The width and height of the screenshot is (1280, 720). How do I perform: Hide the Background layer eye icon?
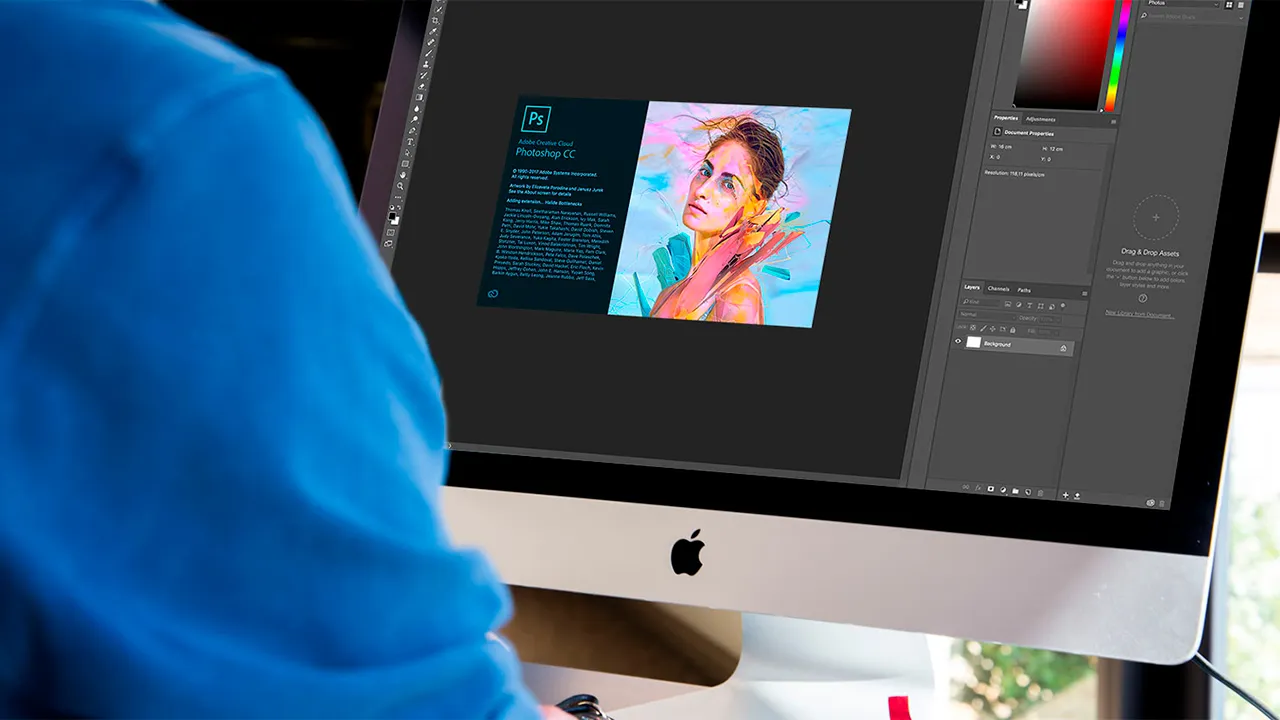point(958,341)
